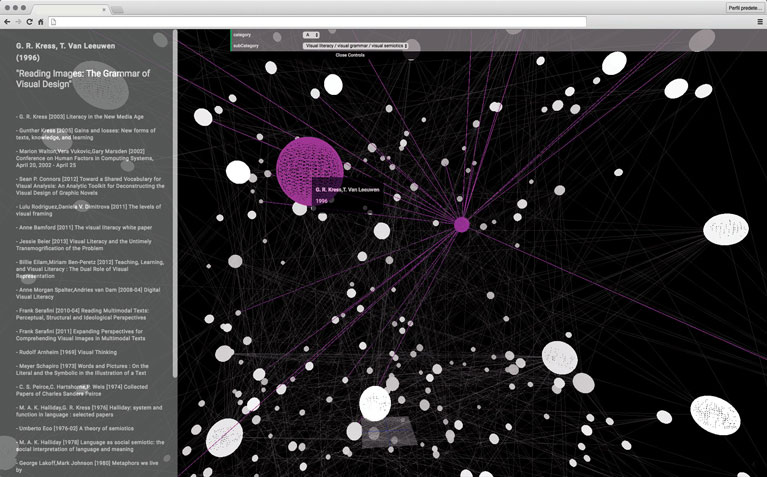Select Jessie Beier [2013] Visual Literacy entry
Screen dimensions: 767x477
pyautogui.click(x=84, y=245)
